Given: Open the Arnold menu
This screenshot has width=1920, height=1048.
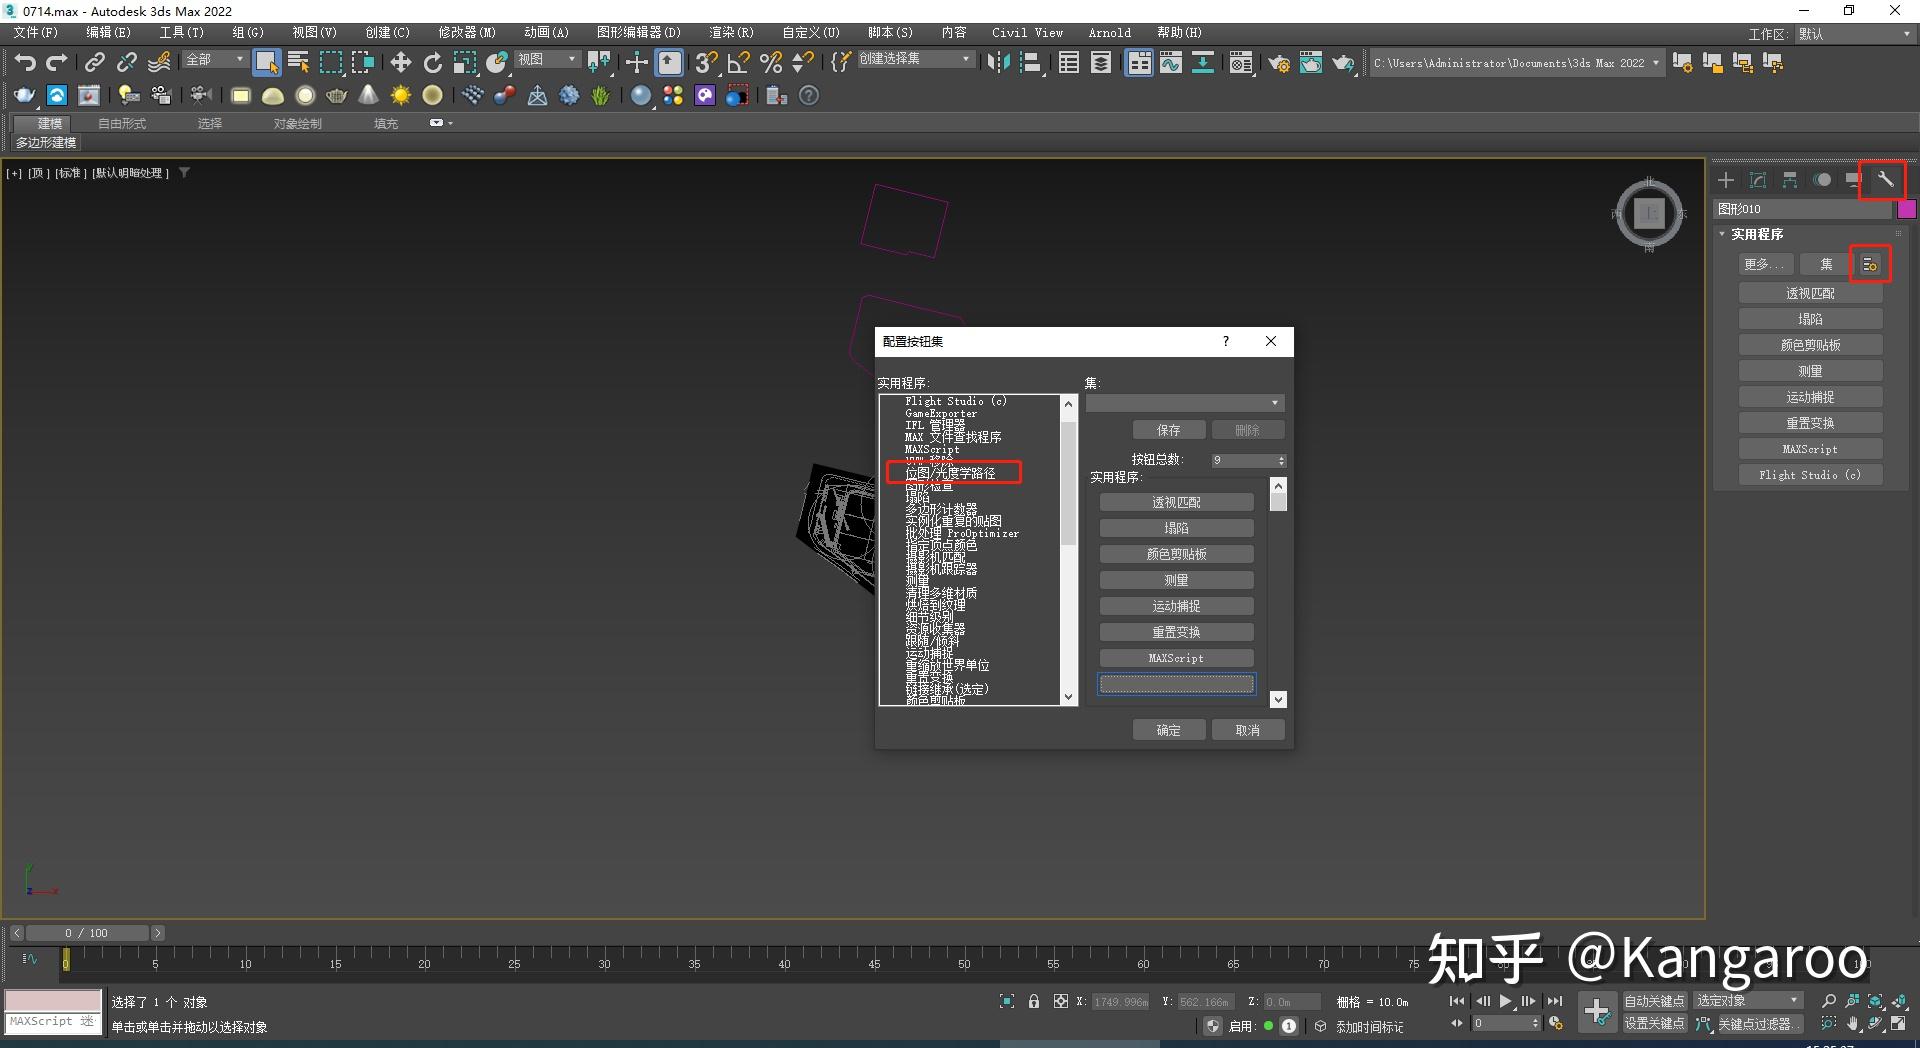Looking at the screenshot, I should pyautogui.click(x=1110, y=32).
